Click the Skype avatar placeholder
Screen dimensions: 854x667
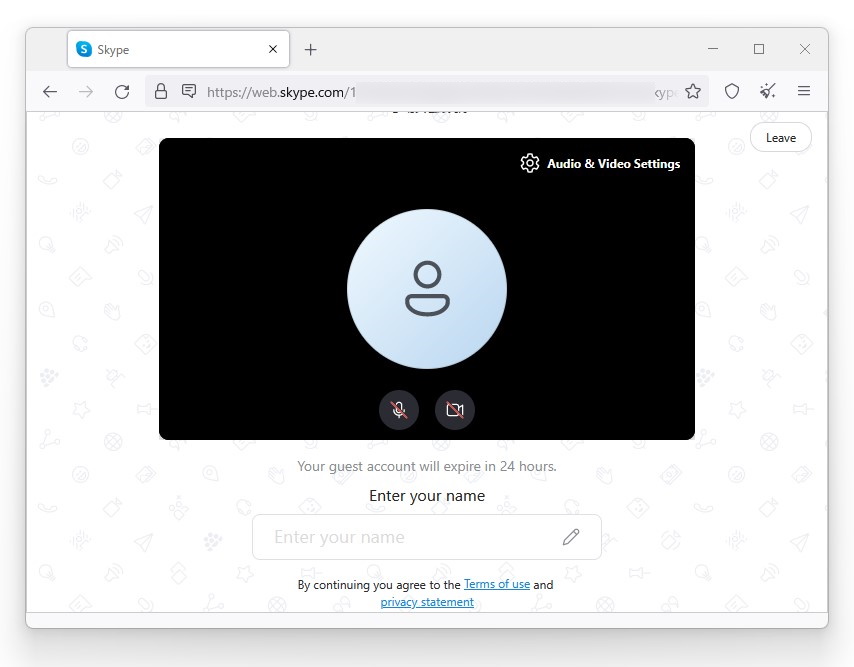[427, 289]
